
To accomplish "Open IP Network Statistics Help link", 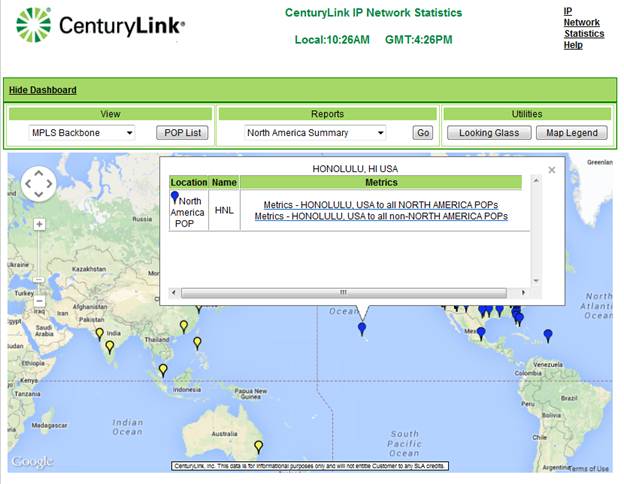I will point(583,28).
